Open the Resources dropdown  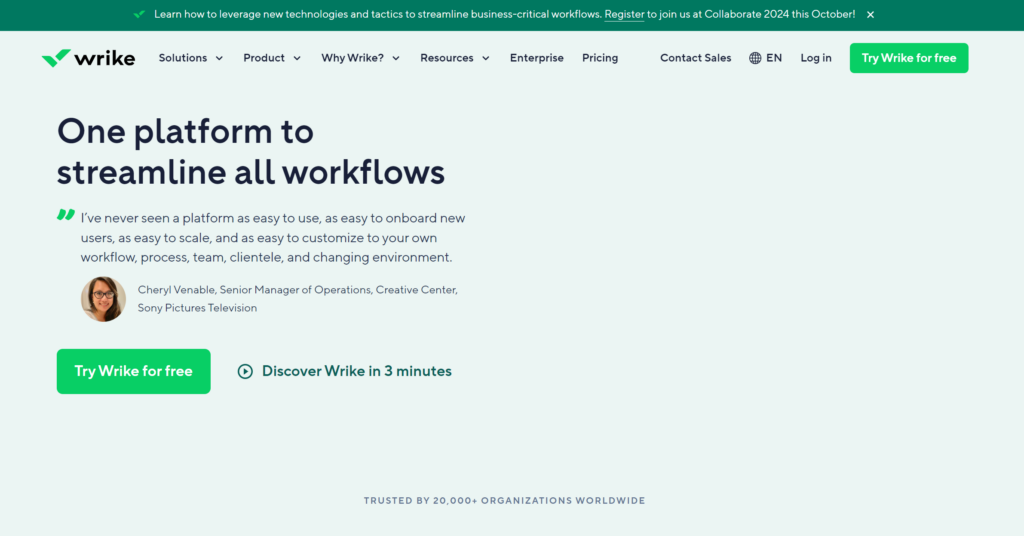tap(455, 58)
